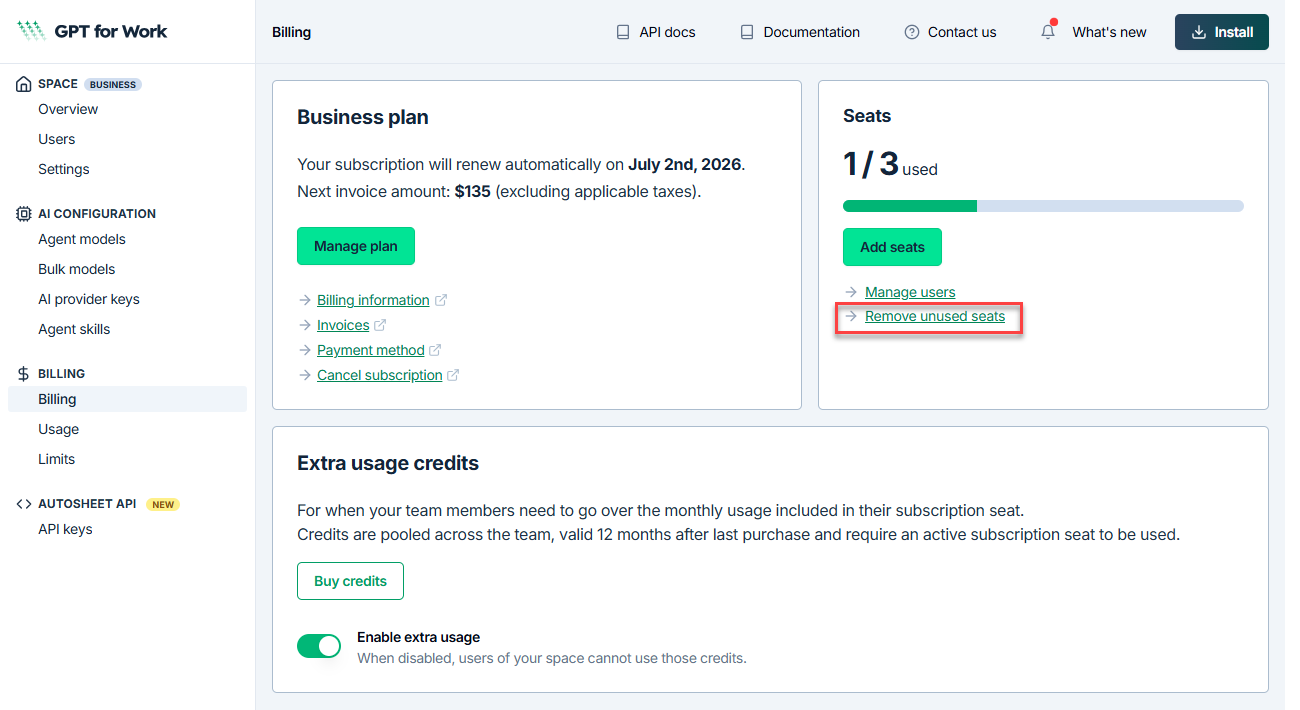
Task: Click the Documentation book icon
Action: tap(747, 32)
